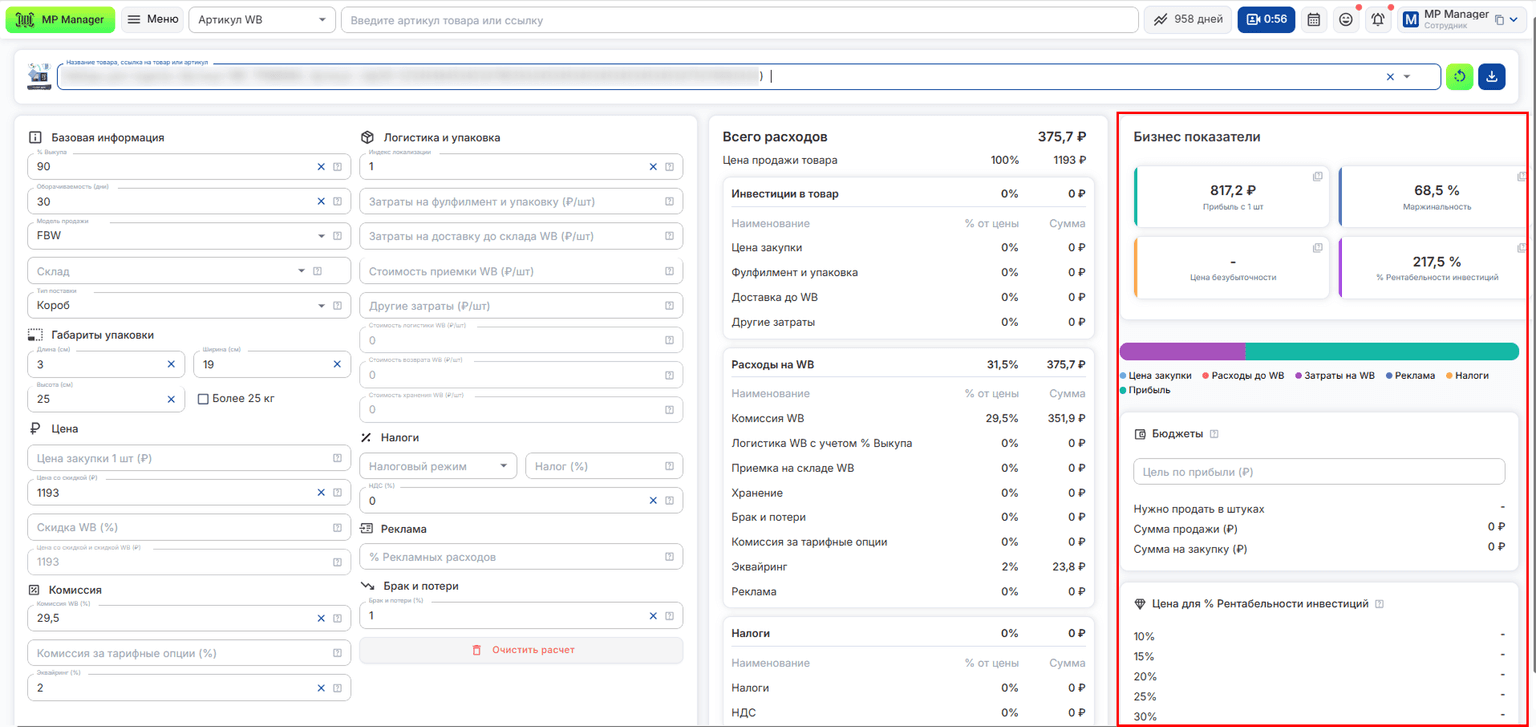
Task: Open the notifications bell icon
Action: coord(1378,19)
